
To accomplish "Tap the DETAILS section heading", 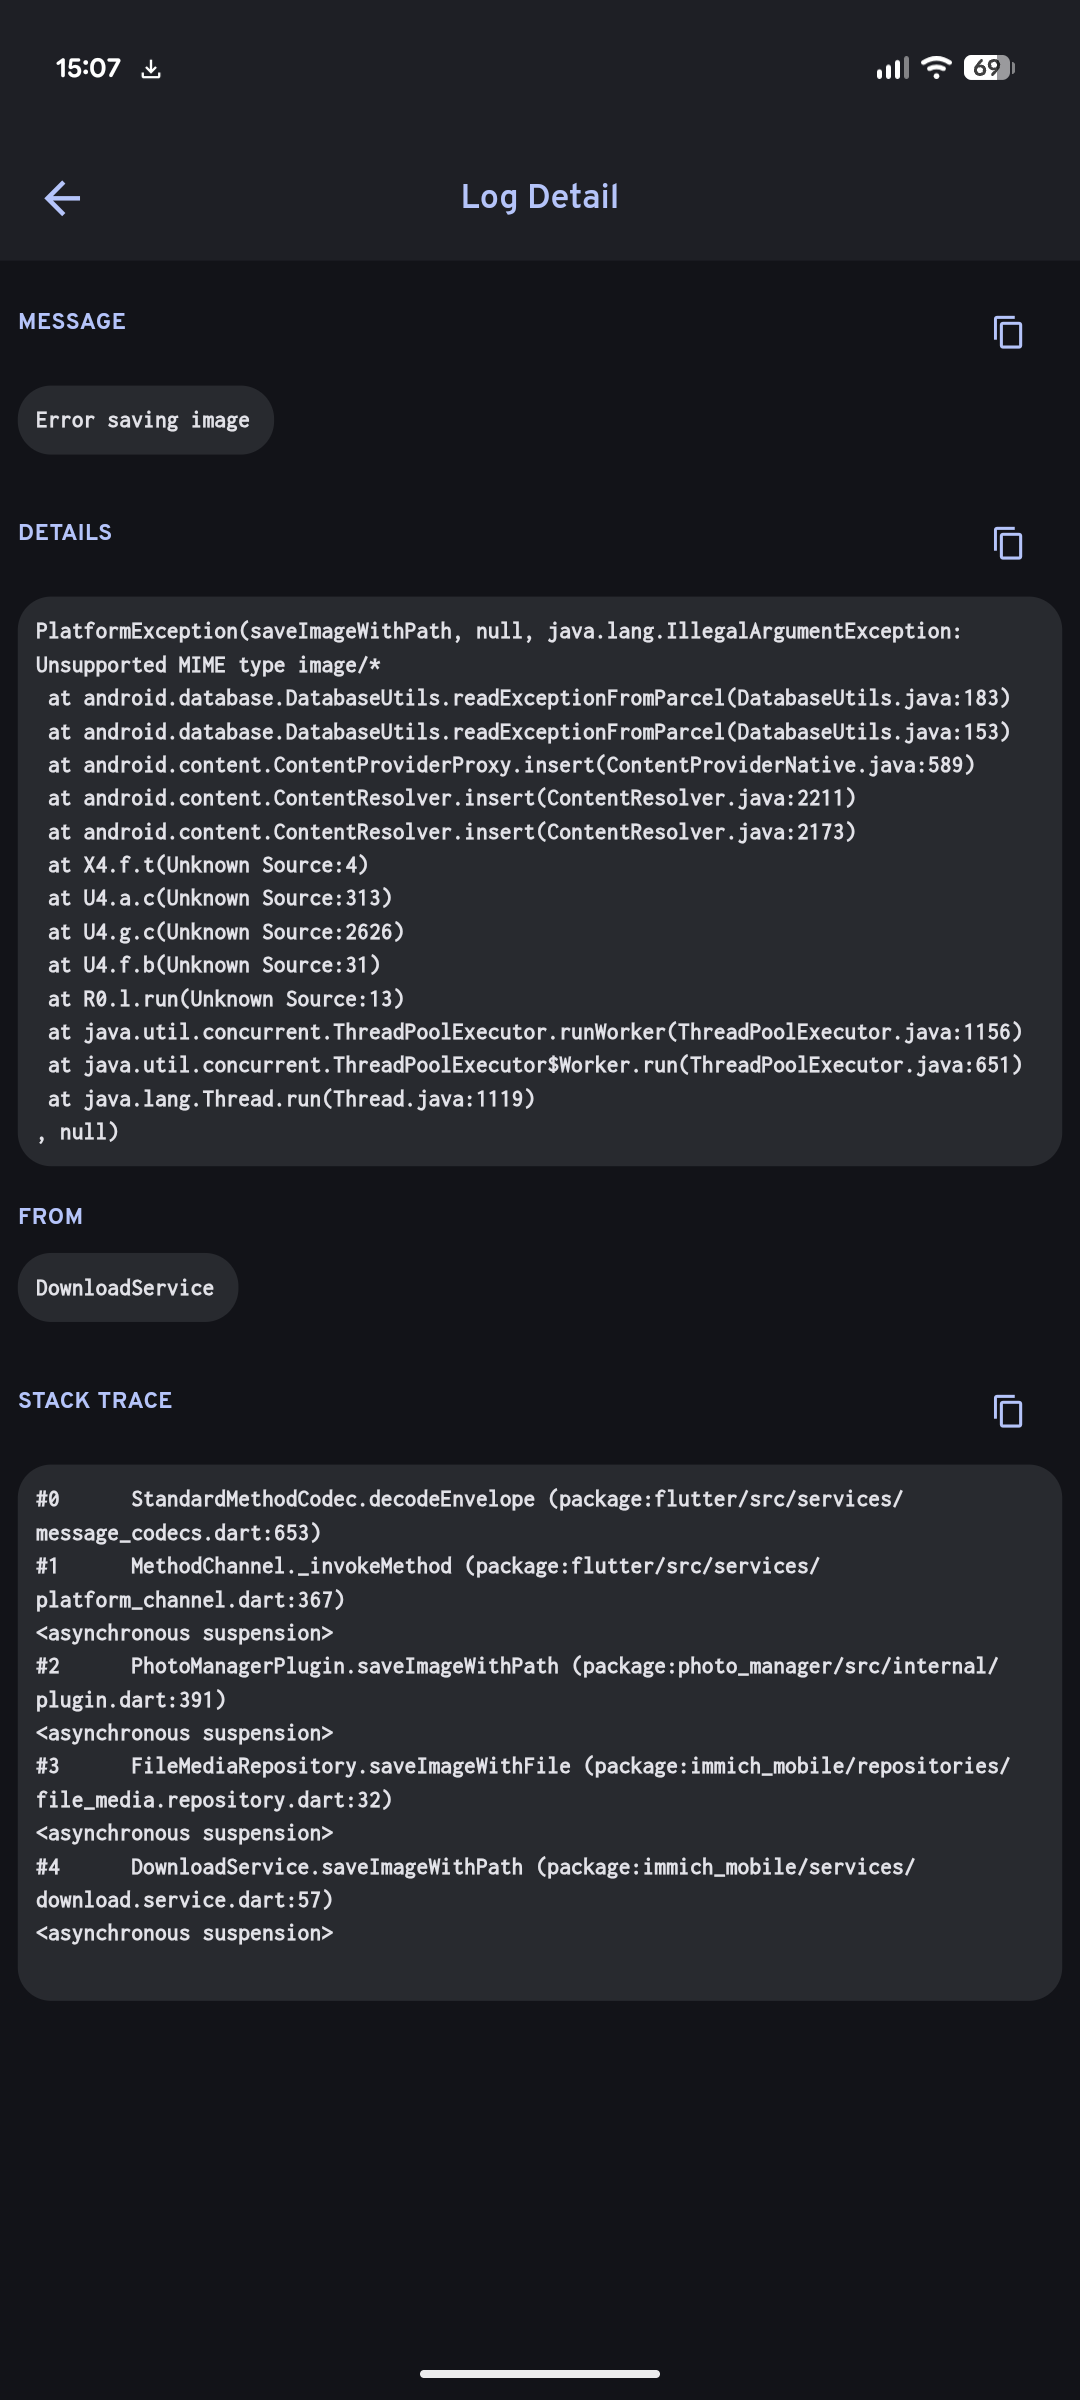I will (65, 533).
